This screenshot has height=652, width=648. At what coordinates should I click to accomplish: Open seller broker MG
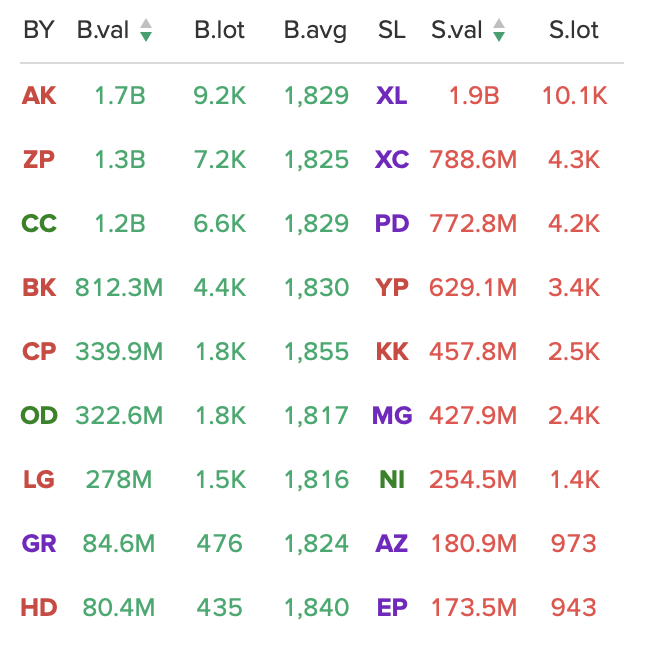(x=392, y=416)
